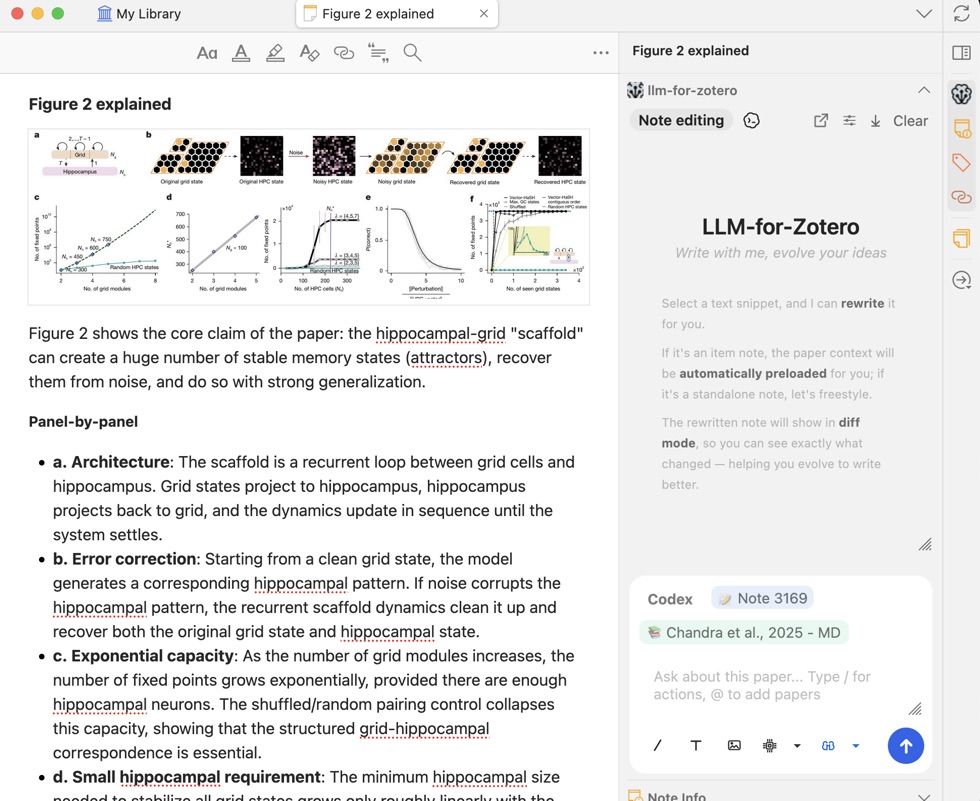This screenshot has height=801, width=980.
Task: Grab the chat history resize handle
Action: coord(925,545)
